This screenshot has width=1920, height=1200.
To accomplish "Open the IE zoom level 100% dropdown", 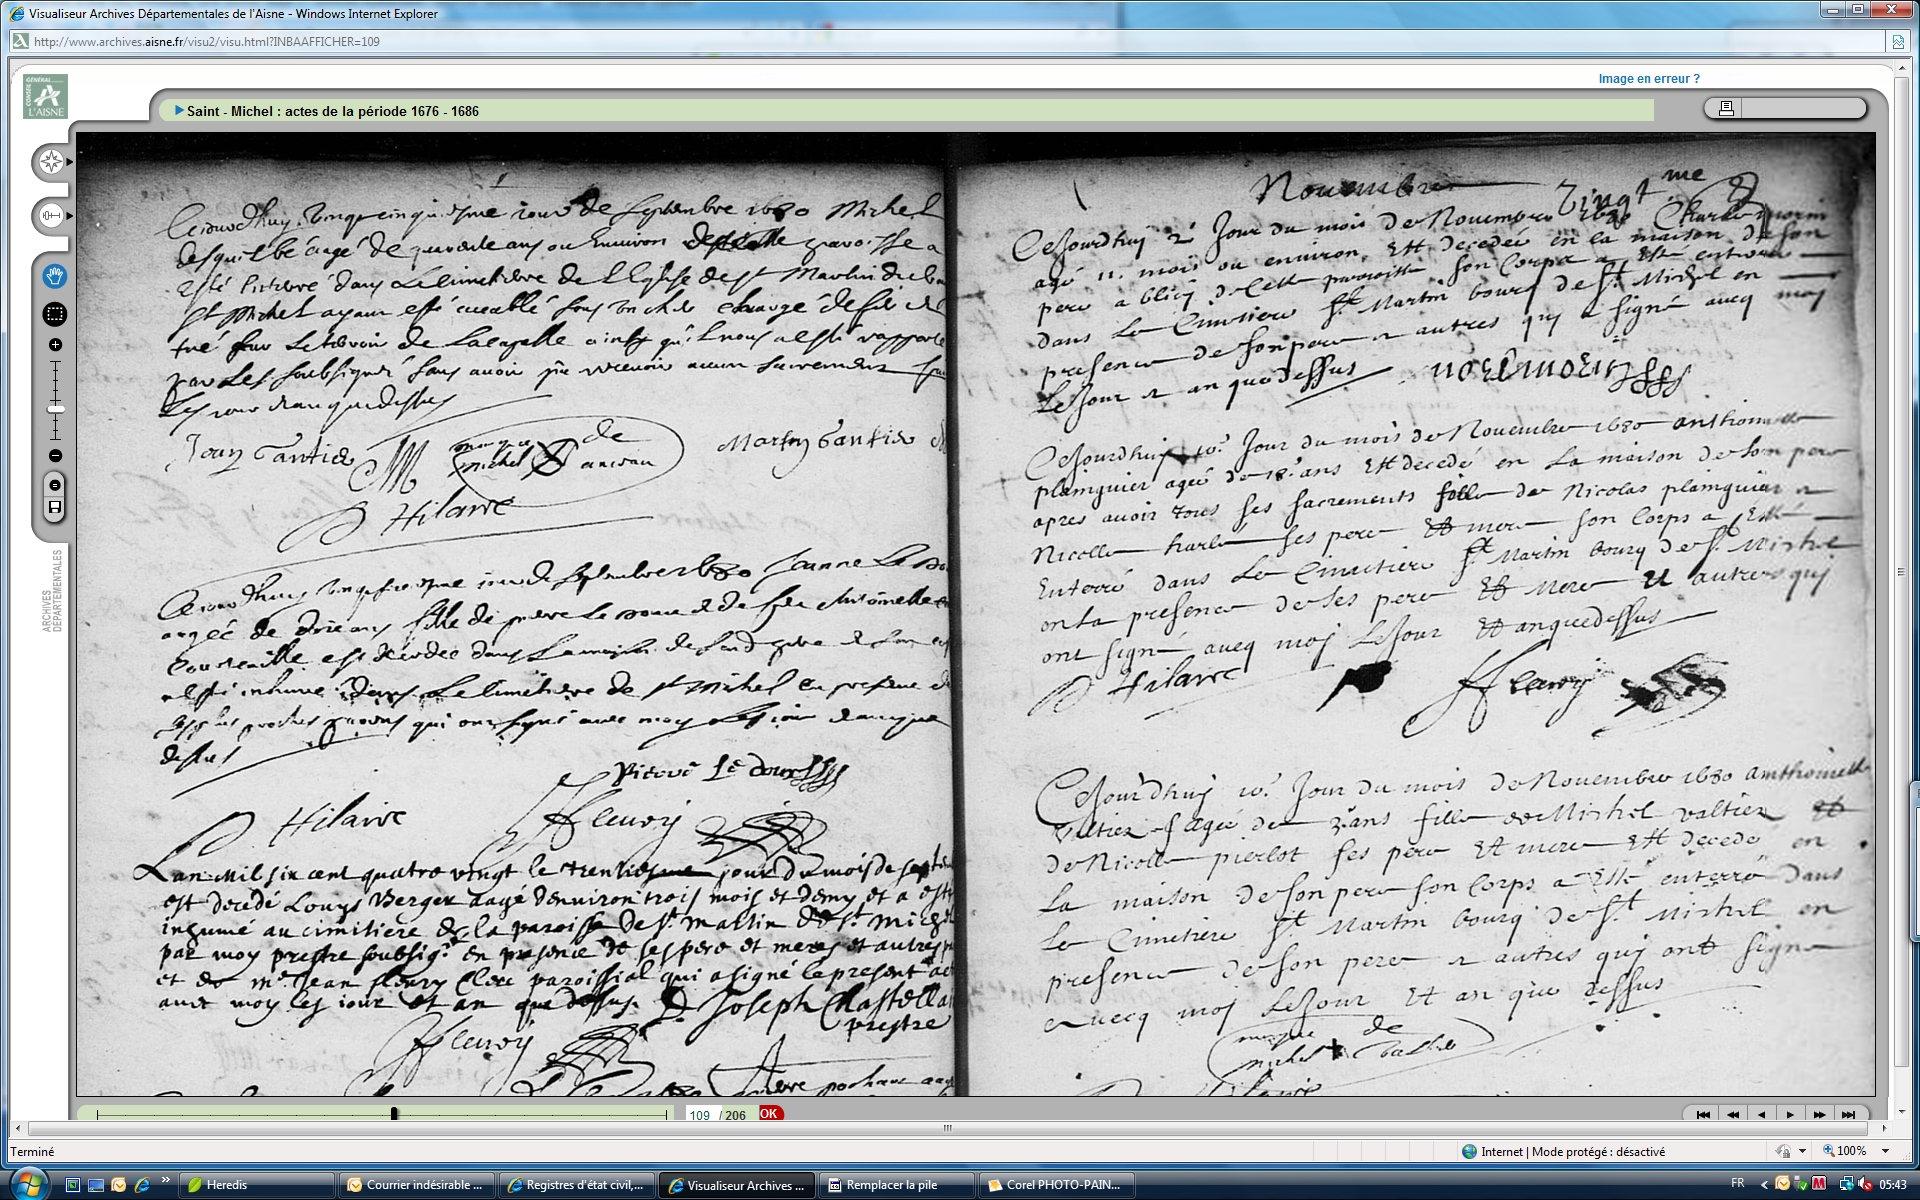I will (1886, 1151).
